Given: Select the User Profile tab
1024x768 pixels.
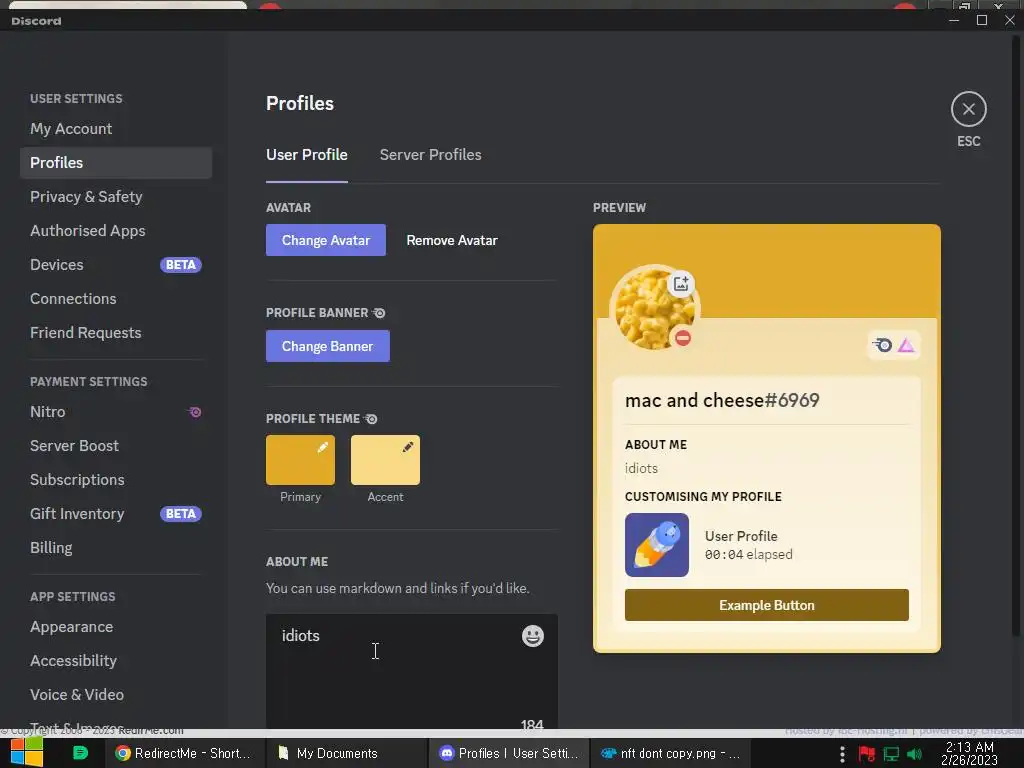Looking at the screenshot, I should point(306,155).
